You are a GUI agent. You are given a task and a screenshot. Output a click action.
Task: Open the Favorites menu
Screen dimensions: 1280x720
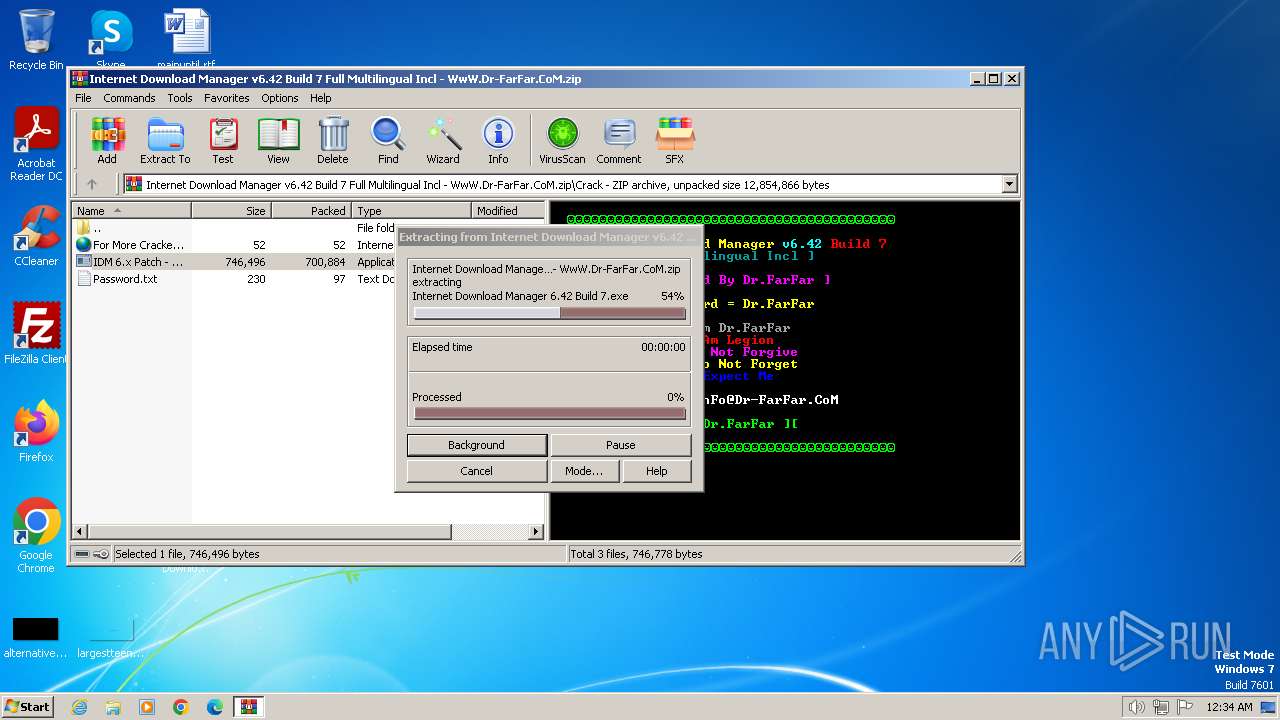[227, 98]
